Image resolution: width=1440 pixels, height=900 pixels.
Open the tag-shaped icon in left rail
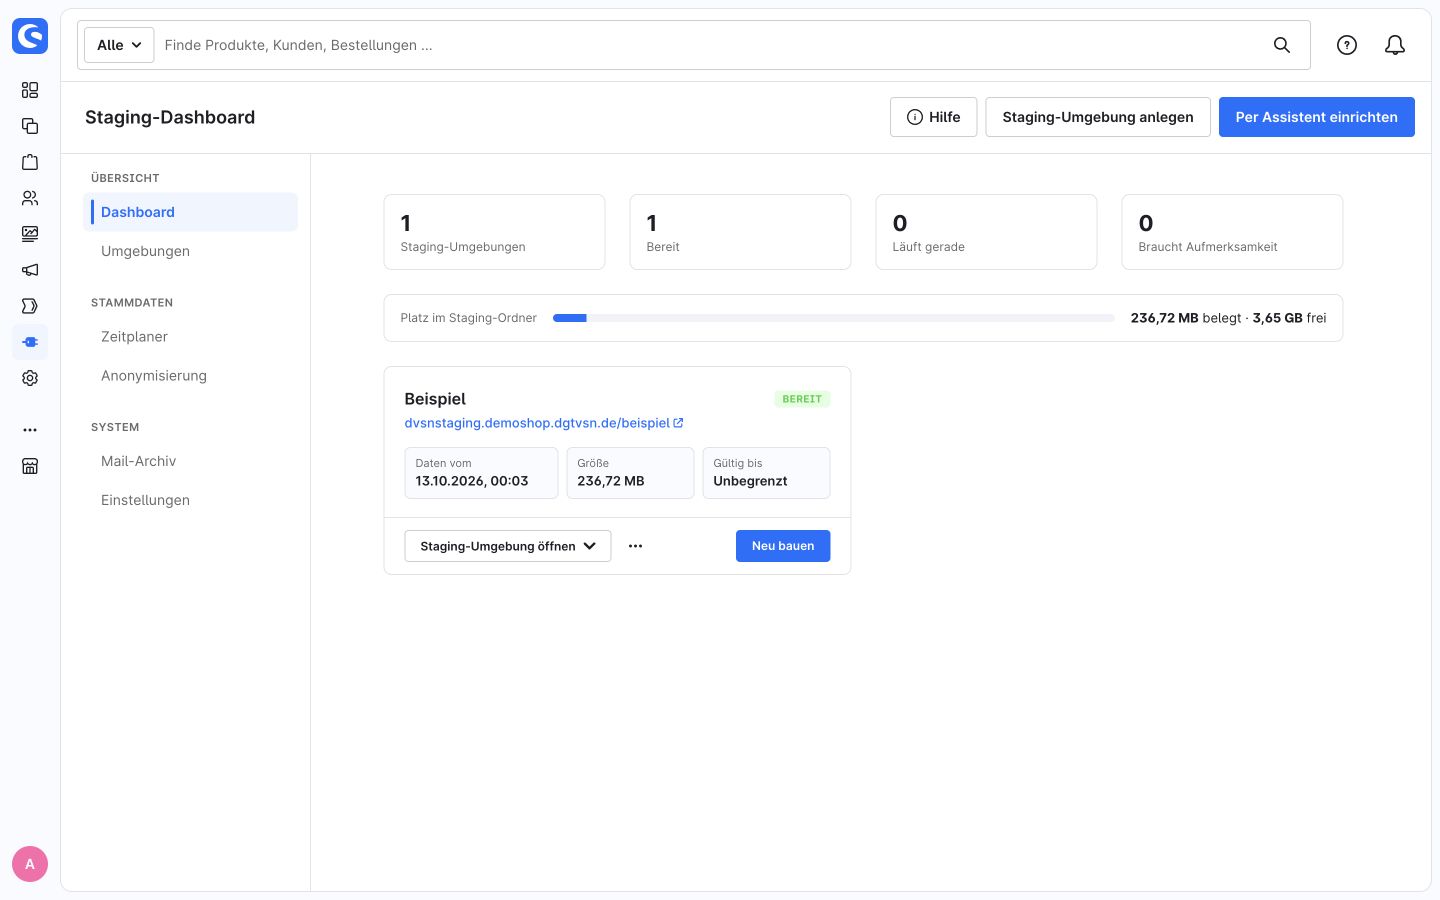point(30,306)
